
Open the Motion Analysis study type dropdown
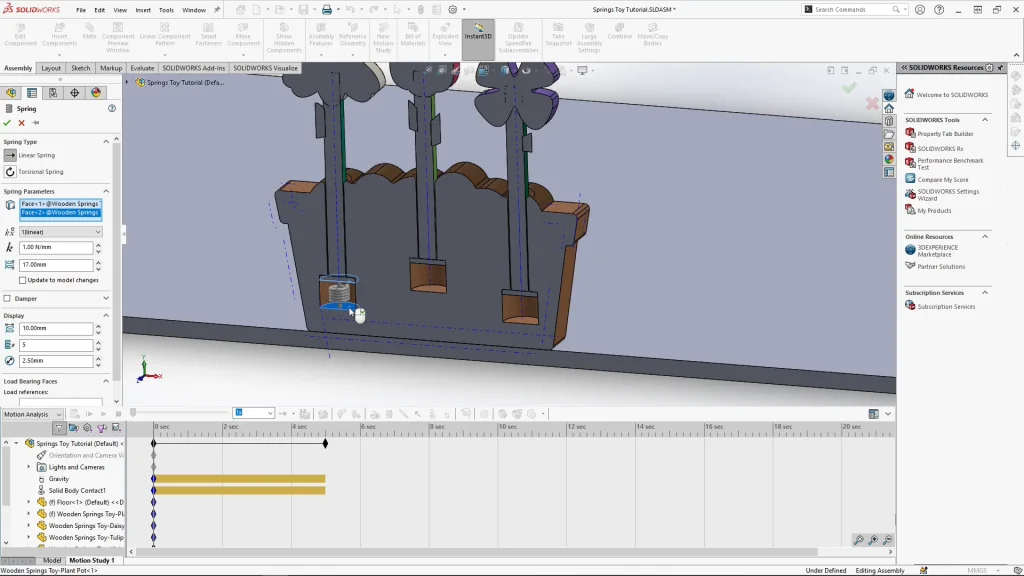tap(33, 414)
